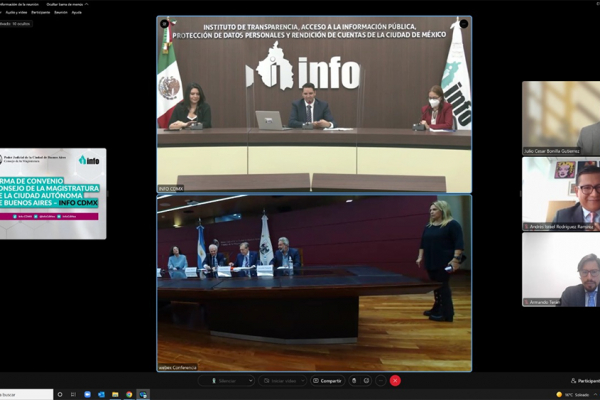600x400 pixels.
Task: Open Google Chrome from taskbar
Action: point(129,394)
